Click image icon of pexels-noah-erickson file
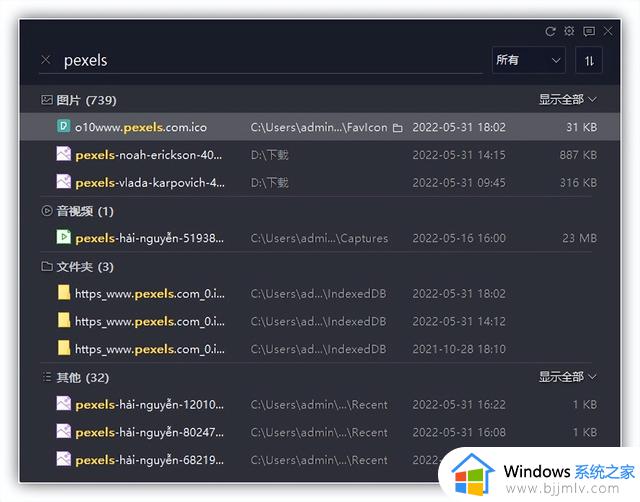Image resolution: width=640 pixels, height=502 pixels. [63, 154]
